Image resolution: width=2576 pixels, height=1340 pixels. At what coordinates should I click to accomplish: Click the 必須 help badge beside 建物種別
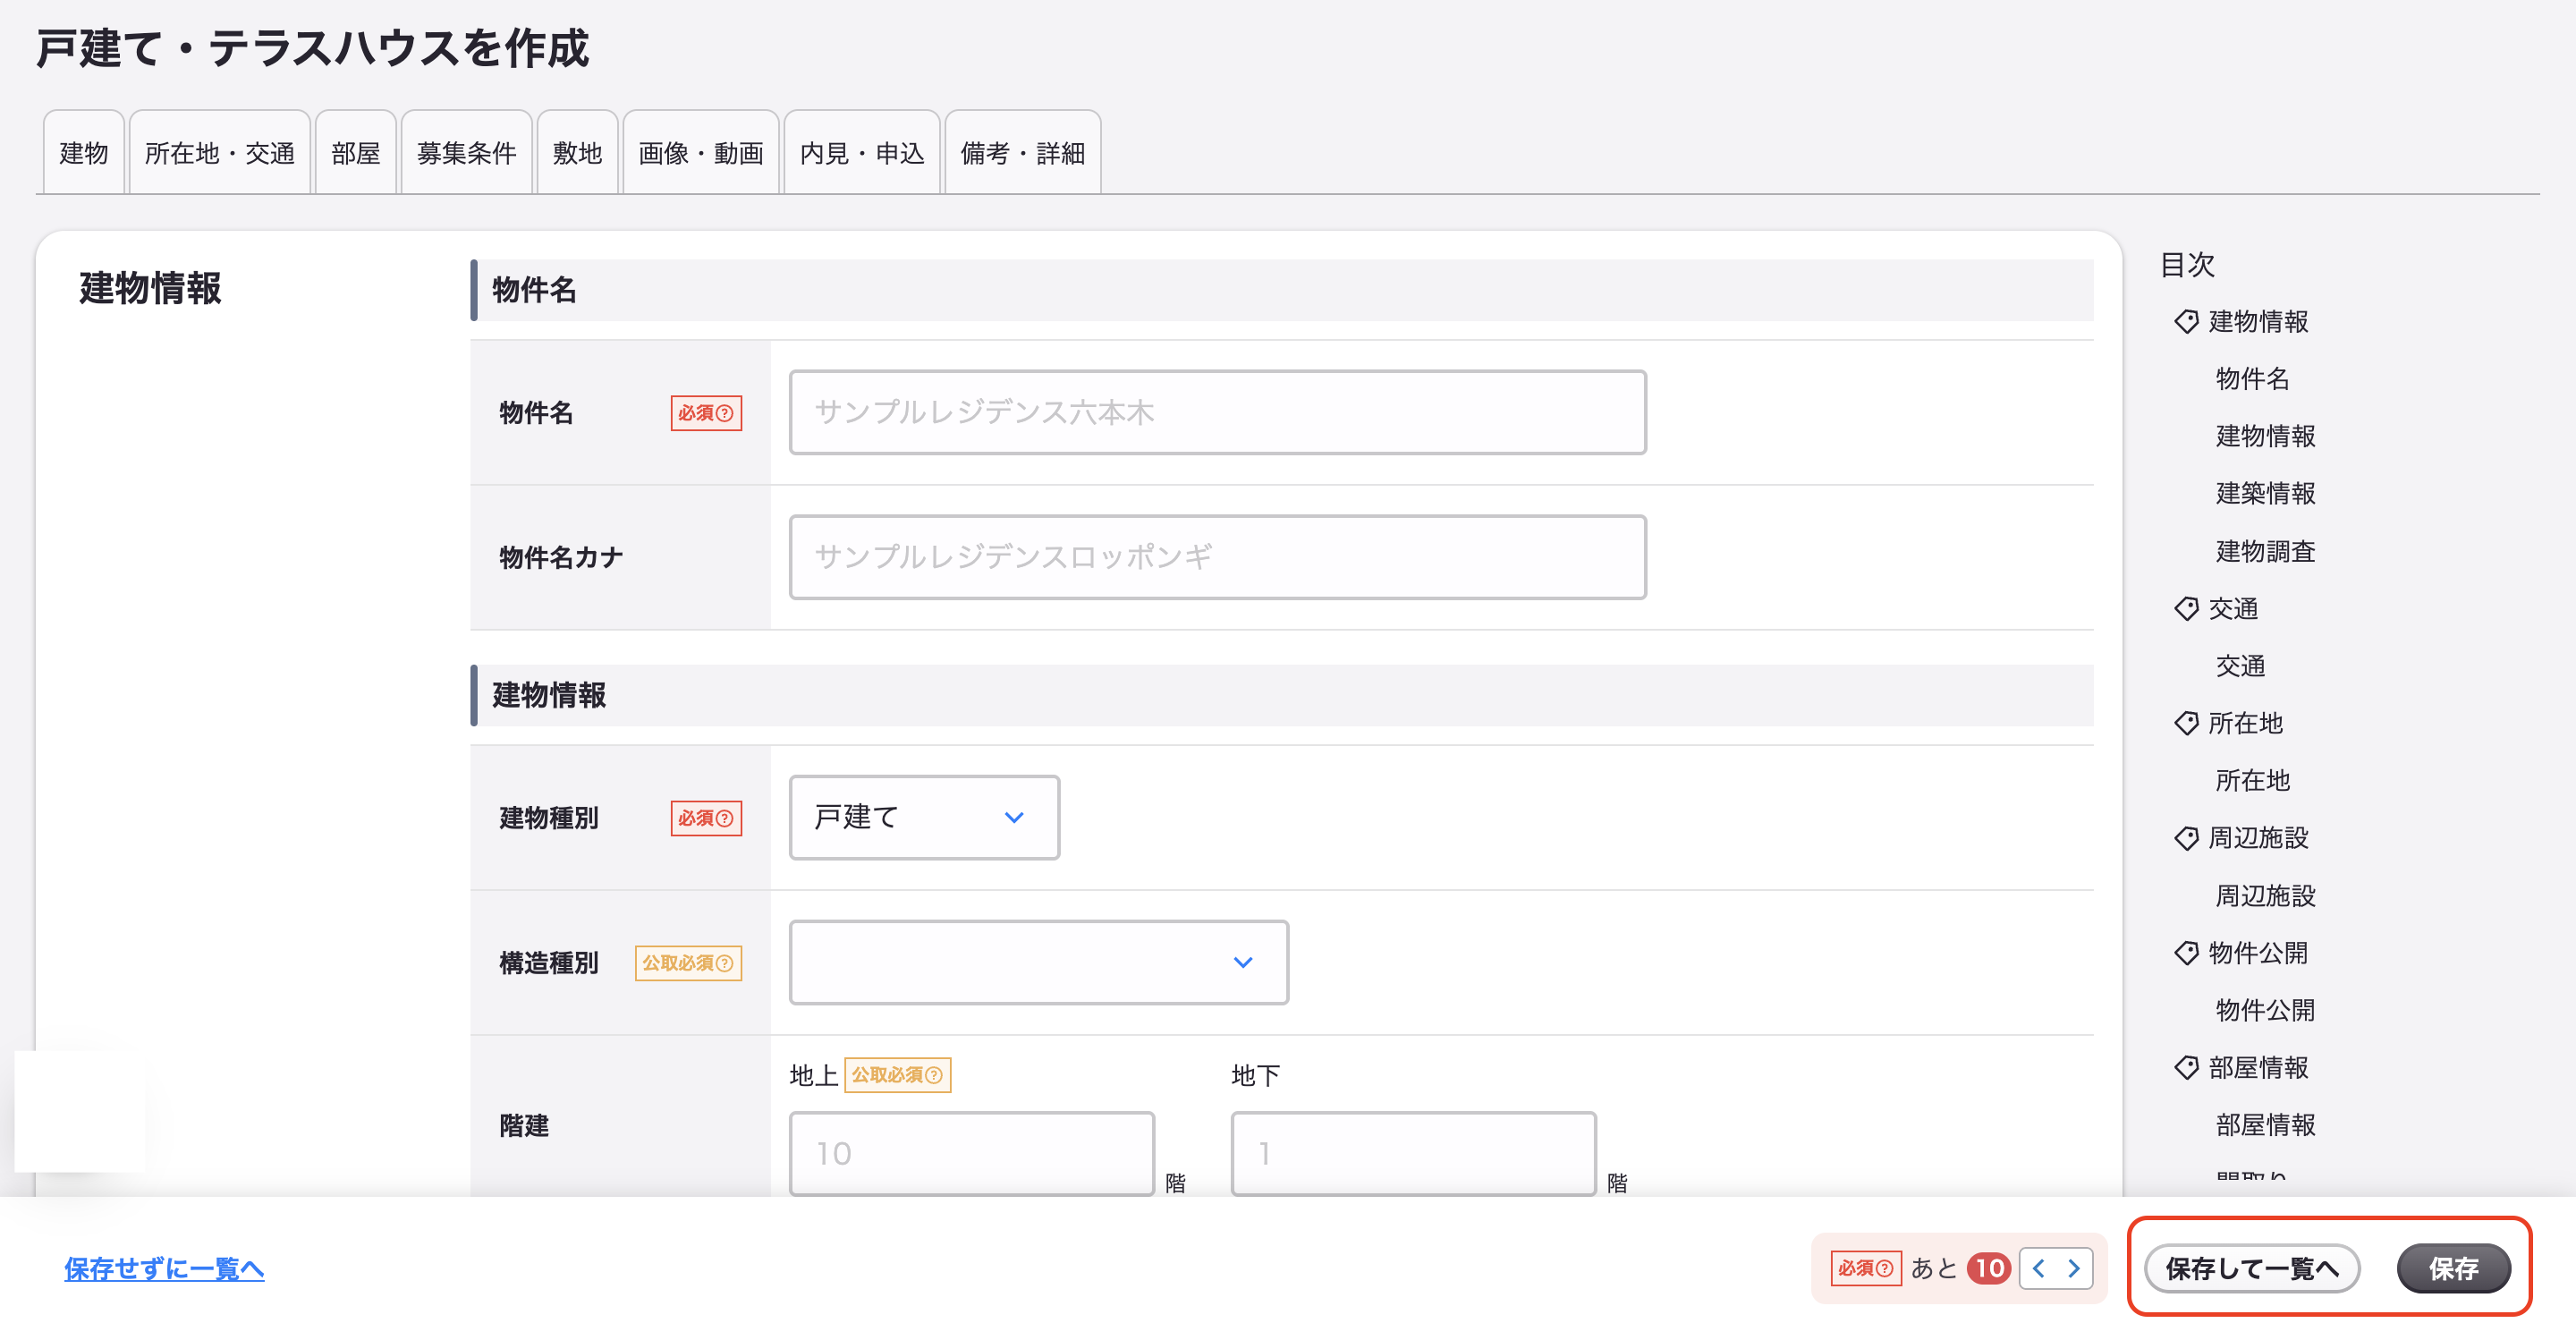[706, 818]
